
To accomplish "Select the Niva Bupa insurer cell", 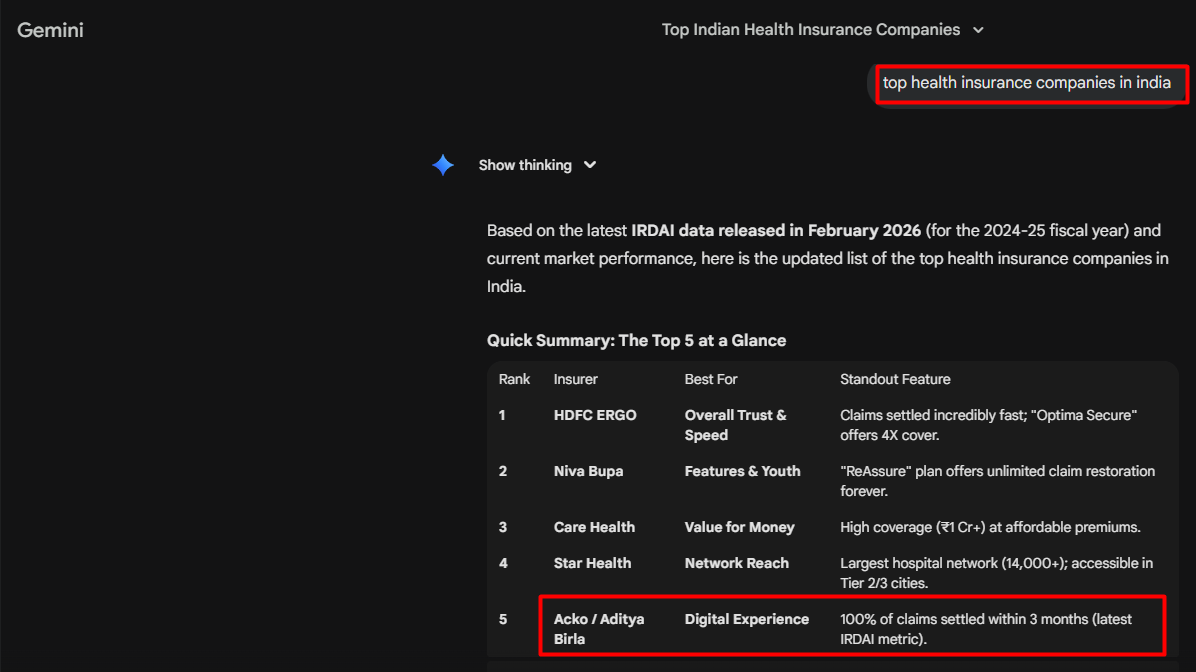I will [x=588, y=471].
